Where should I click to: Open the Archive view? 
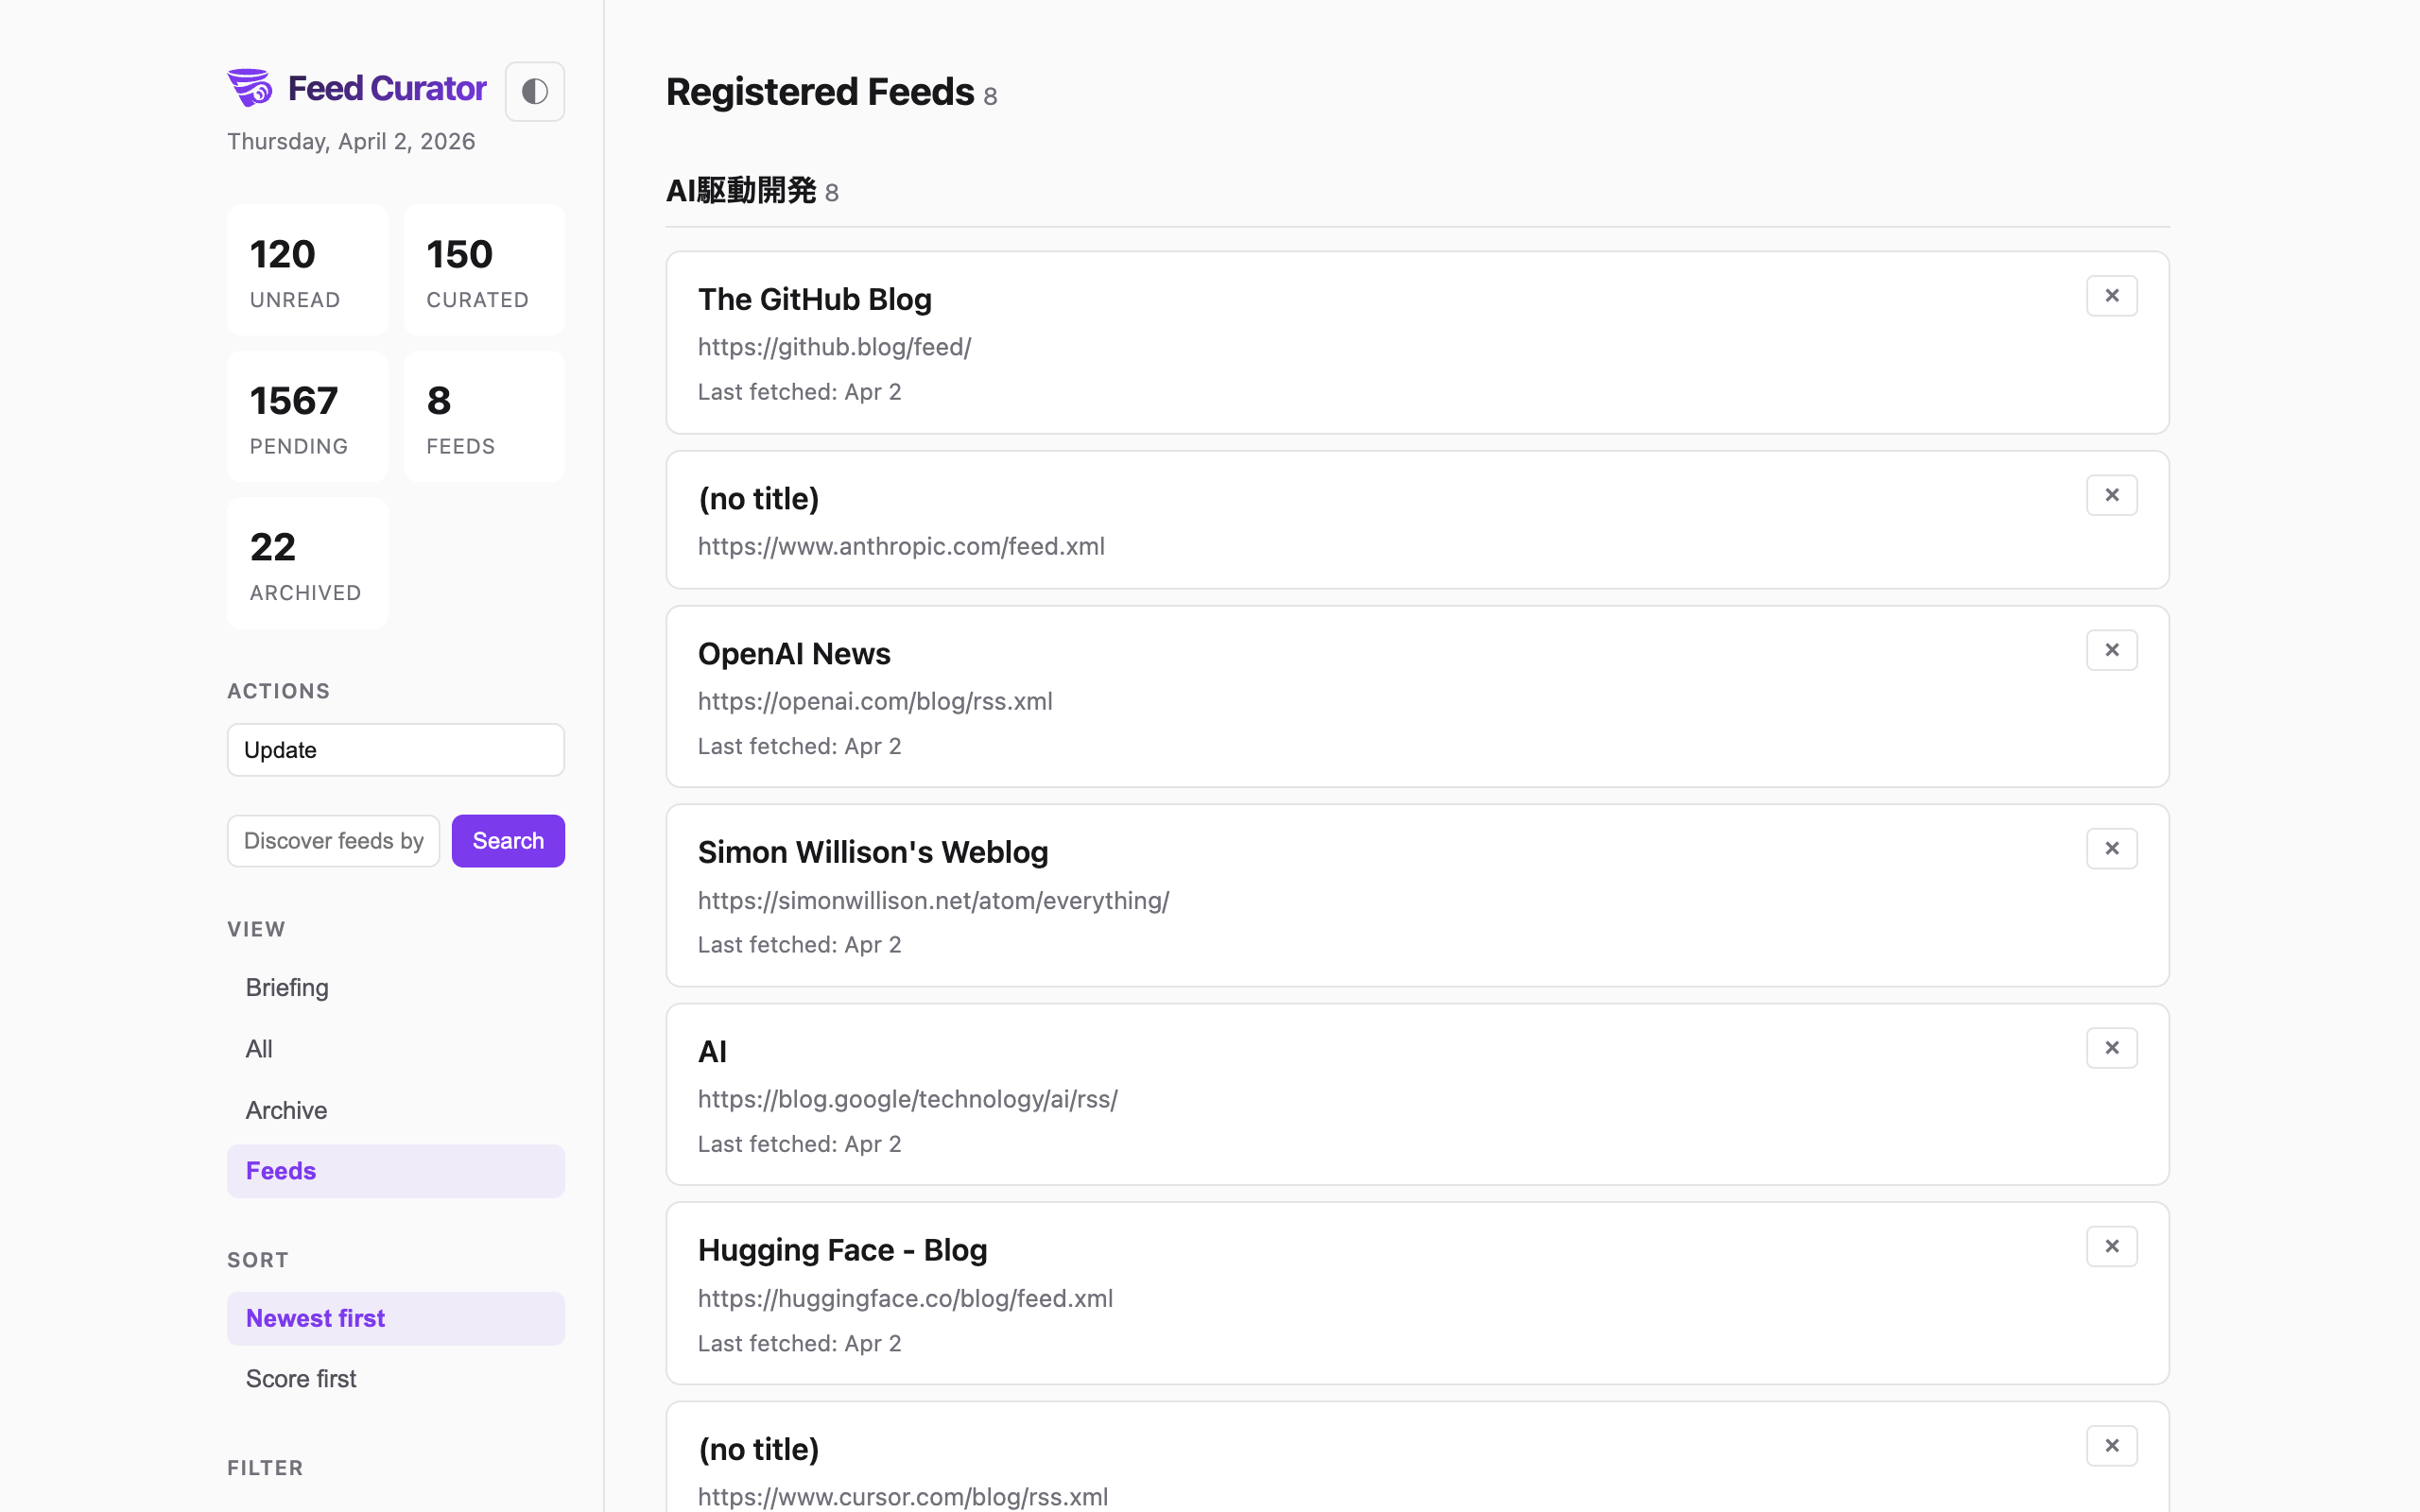click(x=286, y=1110)
